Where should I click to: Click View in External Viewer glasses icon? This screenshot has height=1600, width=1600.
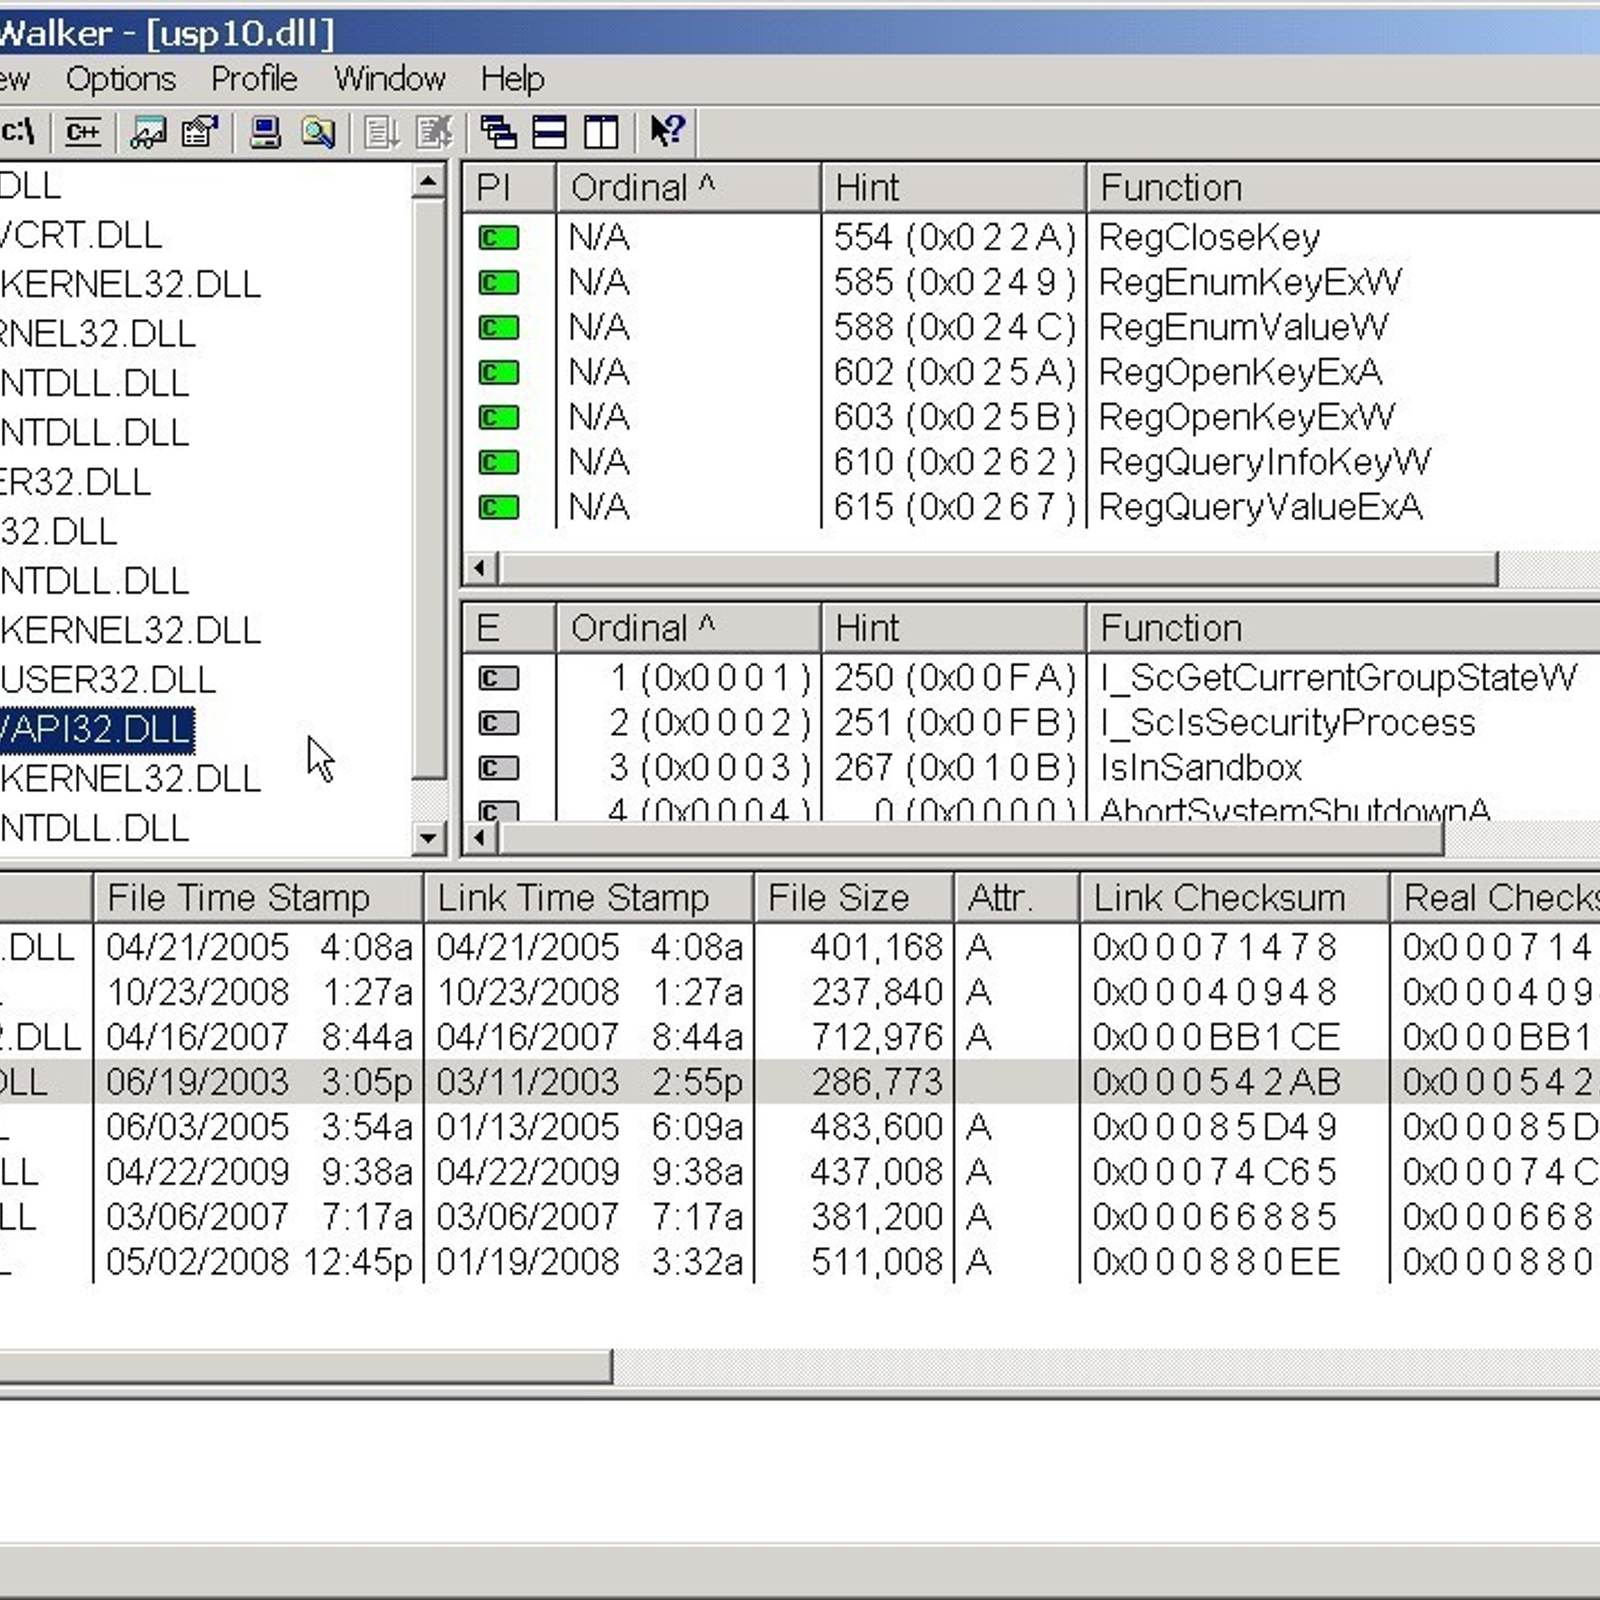(149, 132)
